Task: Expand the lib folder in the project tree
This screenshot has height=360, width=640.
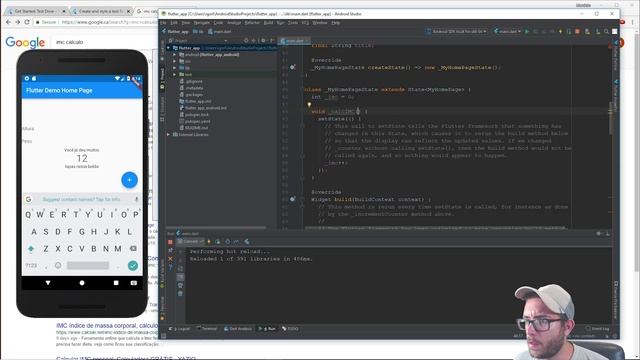Action: 174,68
